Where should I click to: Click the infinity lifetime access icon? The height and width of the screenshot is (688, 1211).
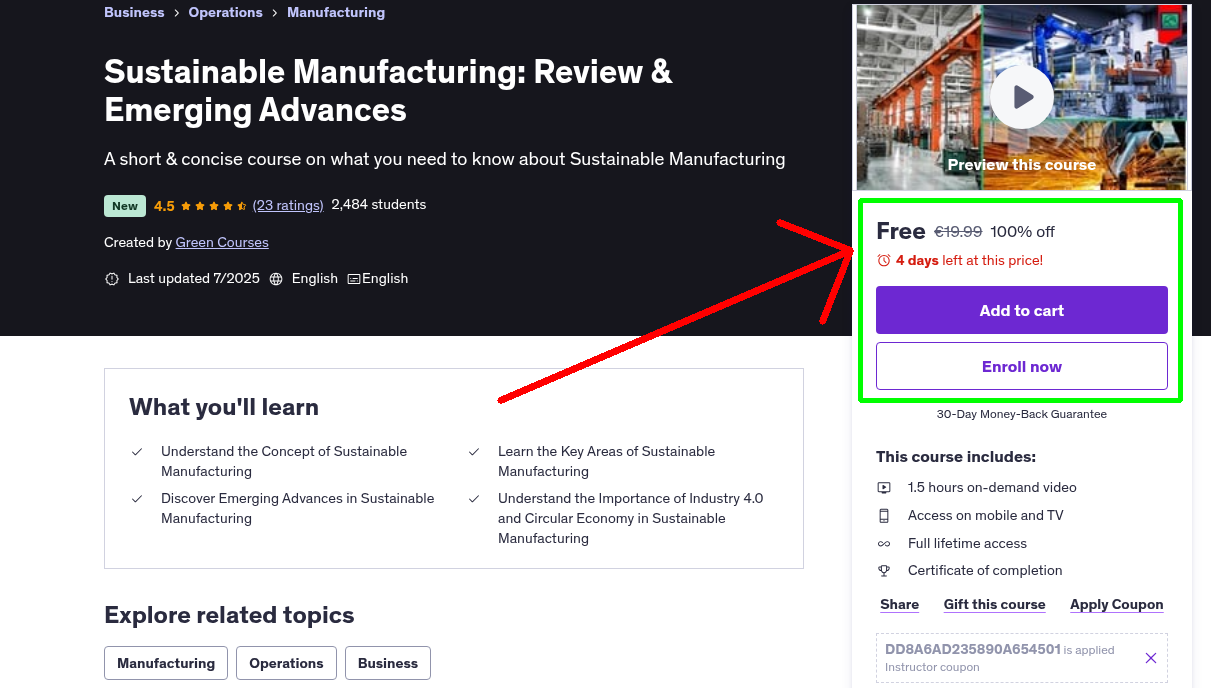point(884,544)
